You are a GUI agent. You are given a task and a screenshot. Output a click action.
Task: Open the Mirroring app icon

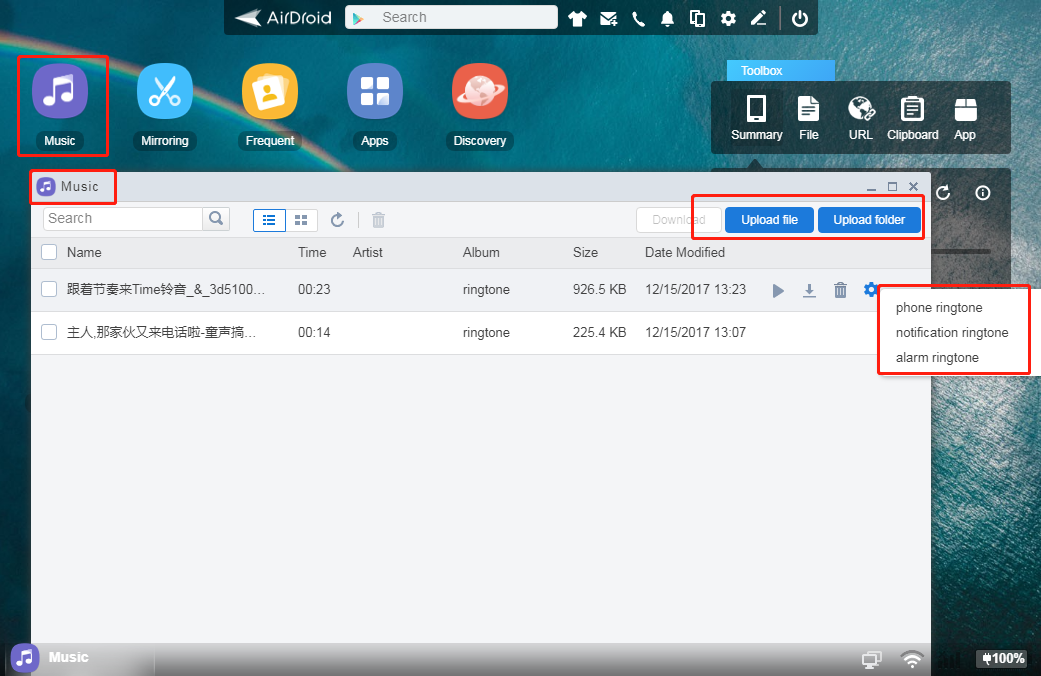164,91
